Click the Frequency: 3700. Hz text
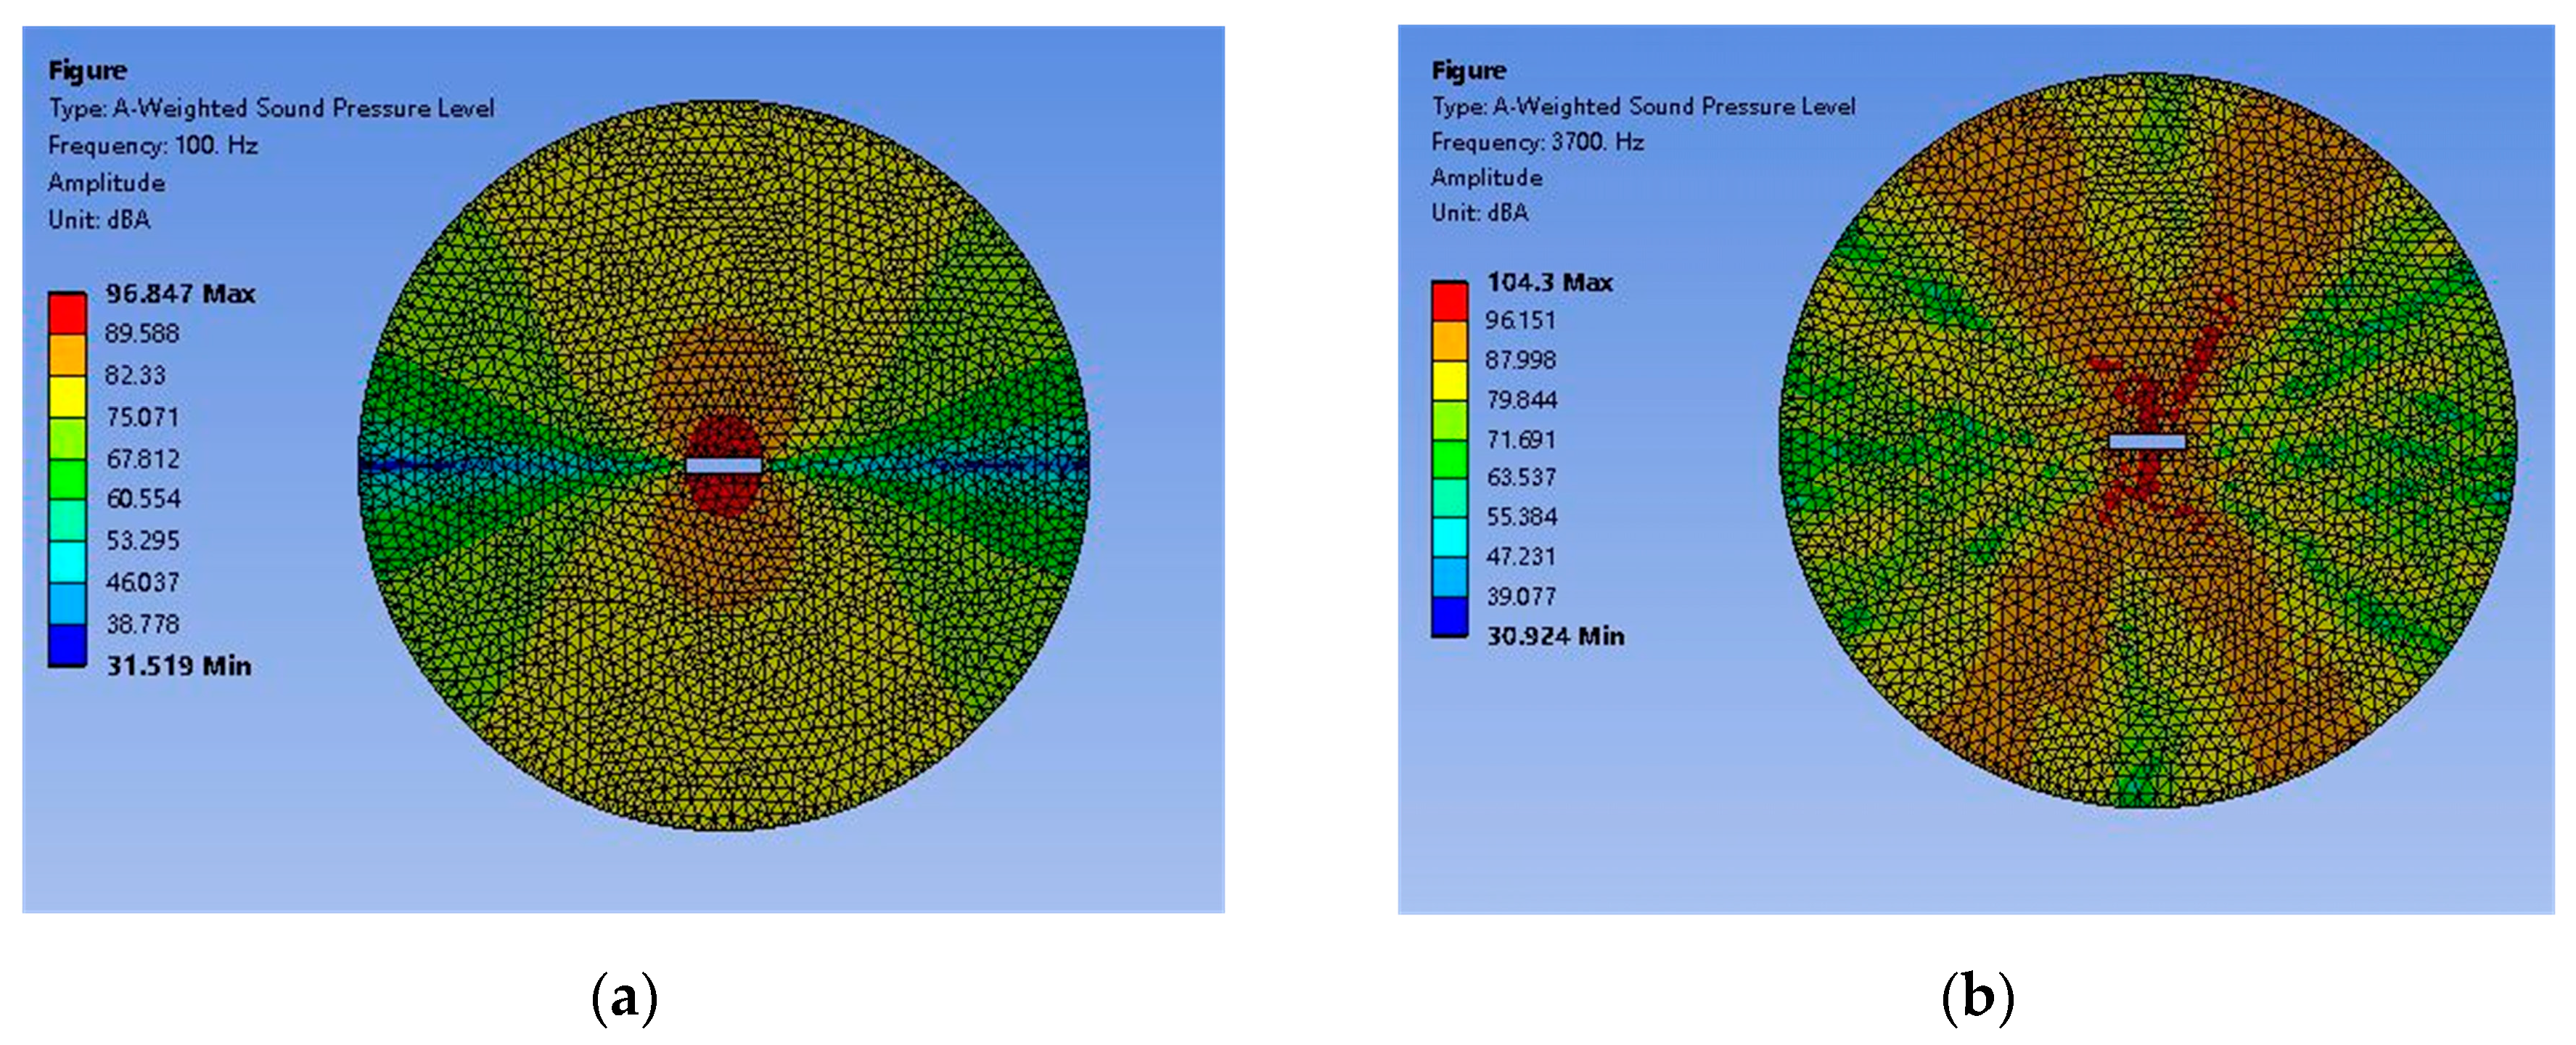2576x1045 pixels. (x=1537, y=142)
